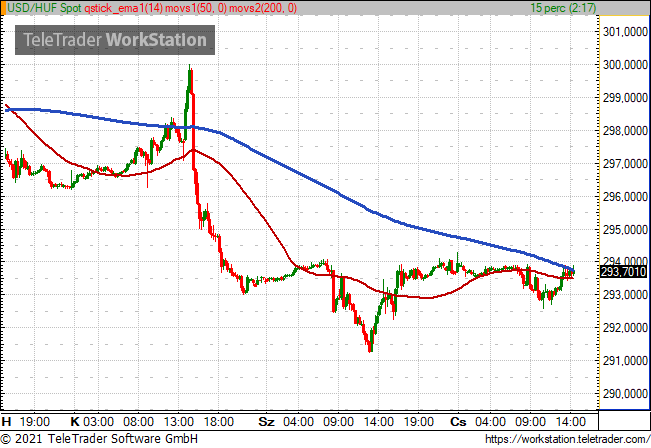Click the 292,0000 price axis label
The width and height of the screenshot is (651, 448).
click(625, 328)
